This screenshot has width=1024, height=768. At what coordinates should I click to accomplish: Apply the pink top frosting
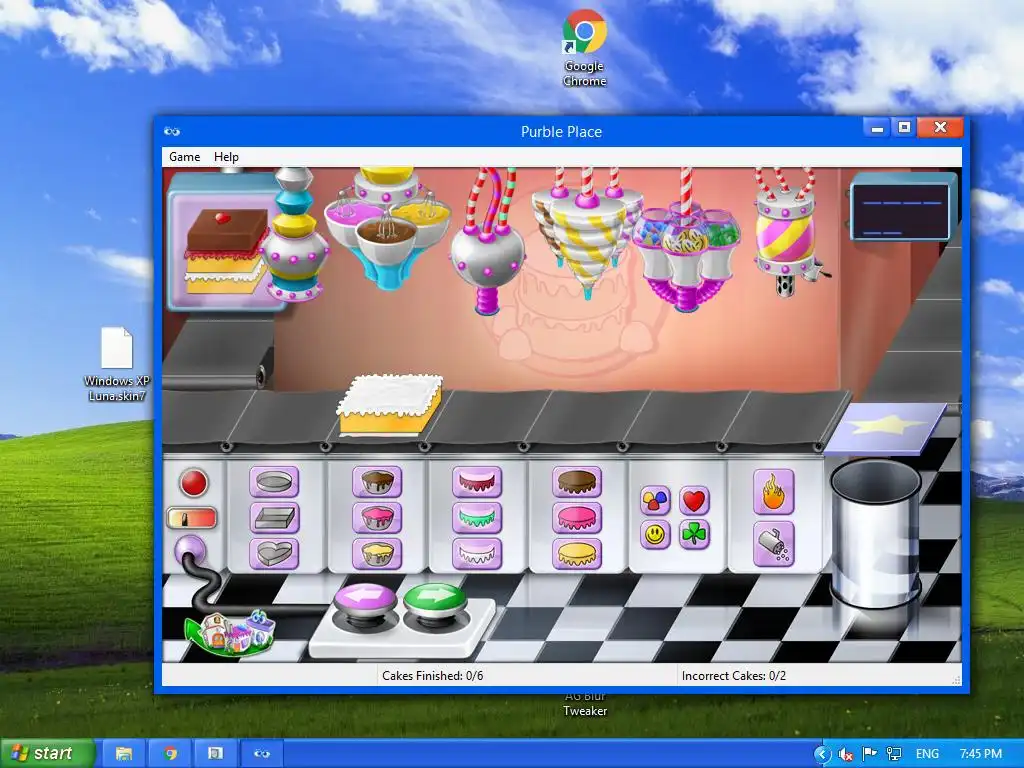point(577,518)
